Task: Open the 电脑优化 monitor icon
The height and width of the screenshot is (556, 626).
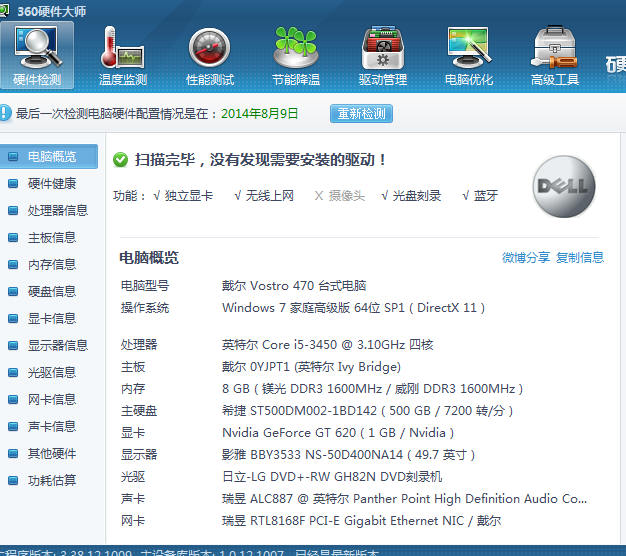Action: click(469, 55)
